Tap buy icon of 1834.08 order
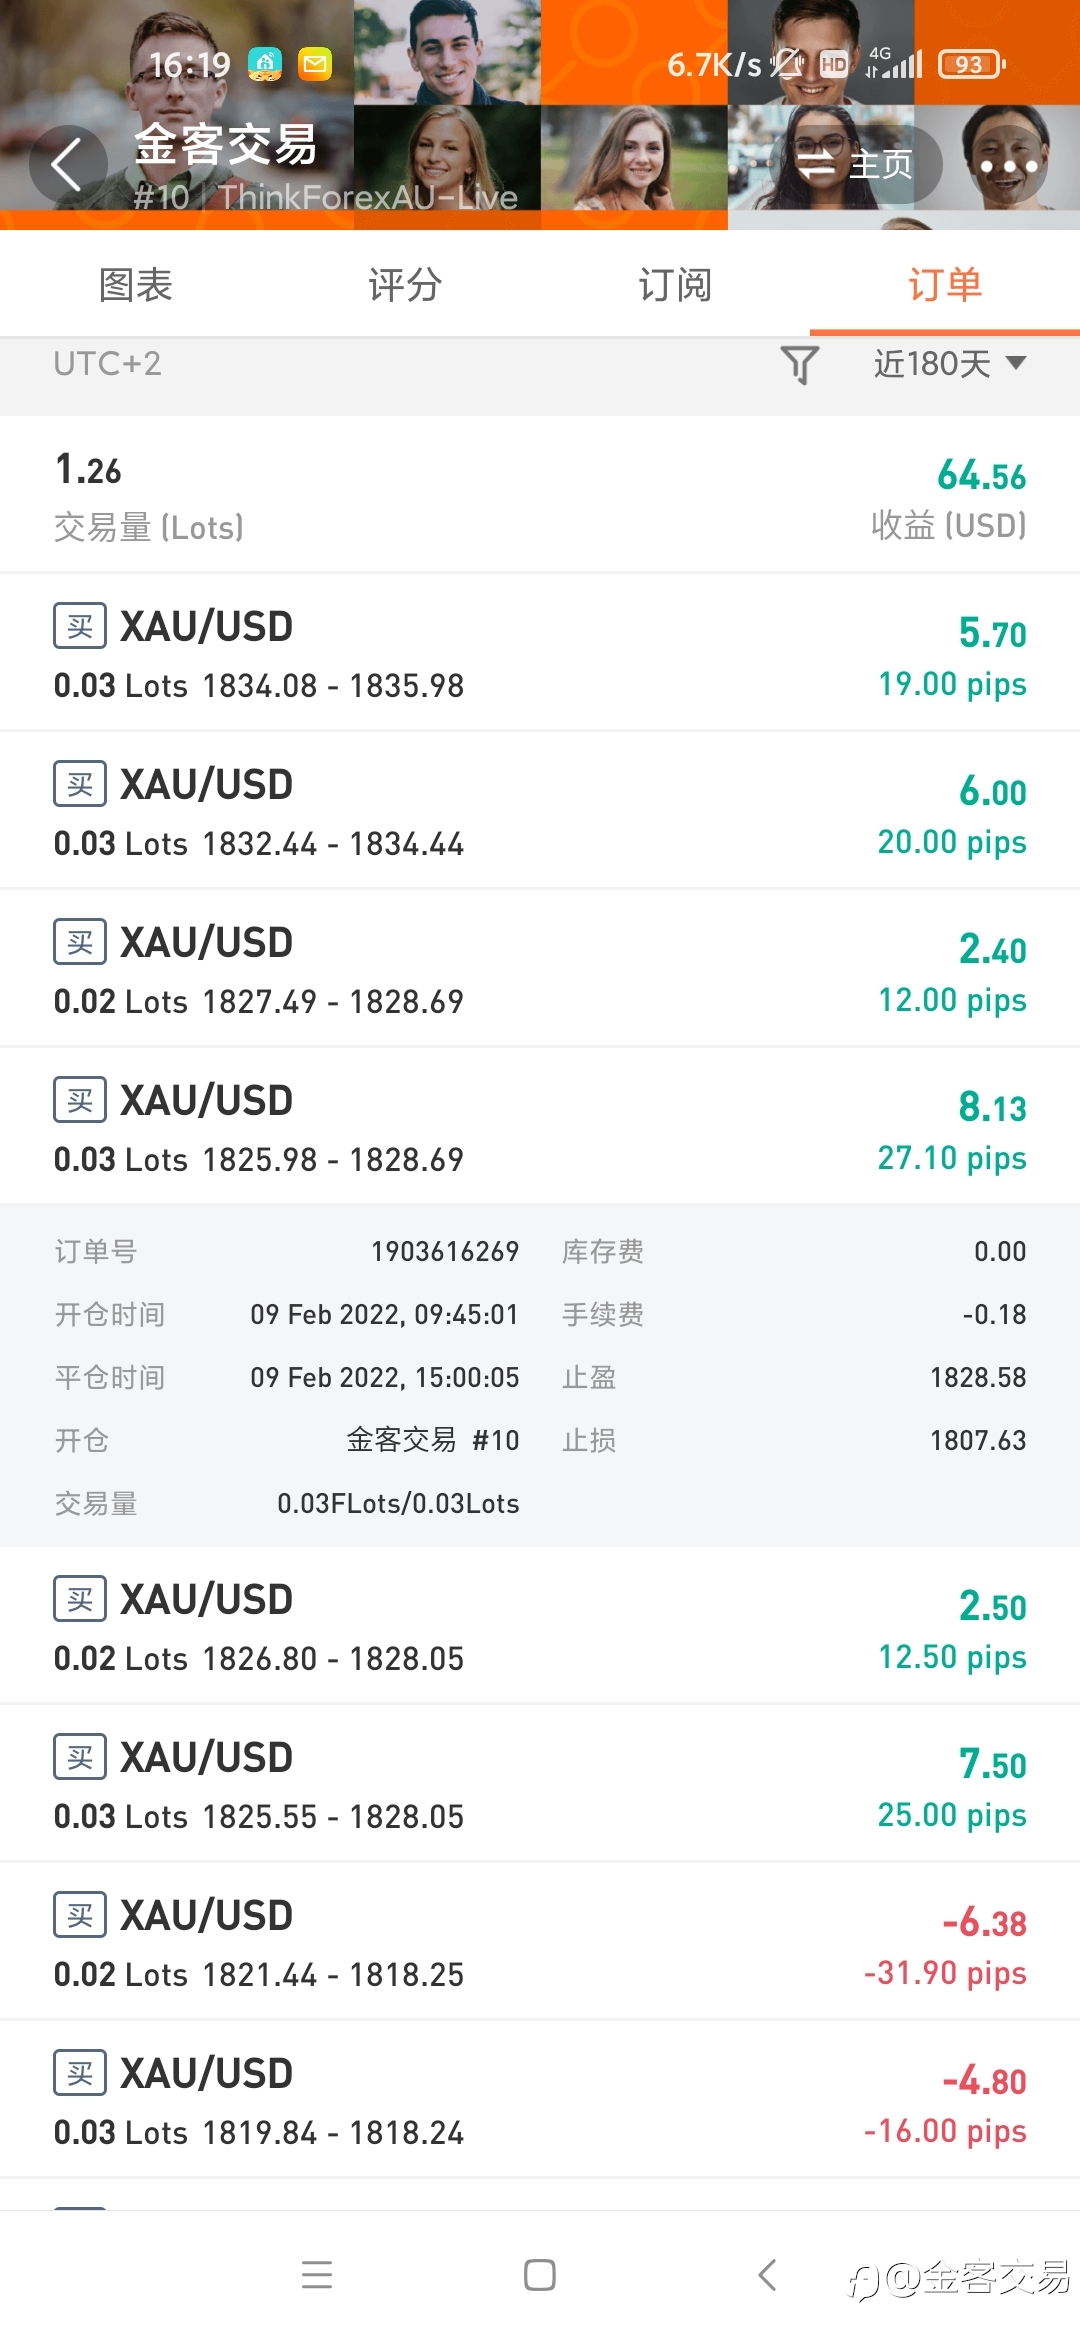This screenshot has height=2340, width=1080. tap(80, 627)
